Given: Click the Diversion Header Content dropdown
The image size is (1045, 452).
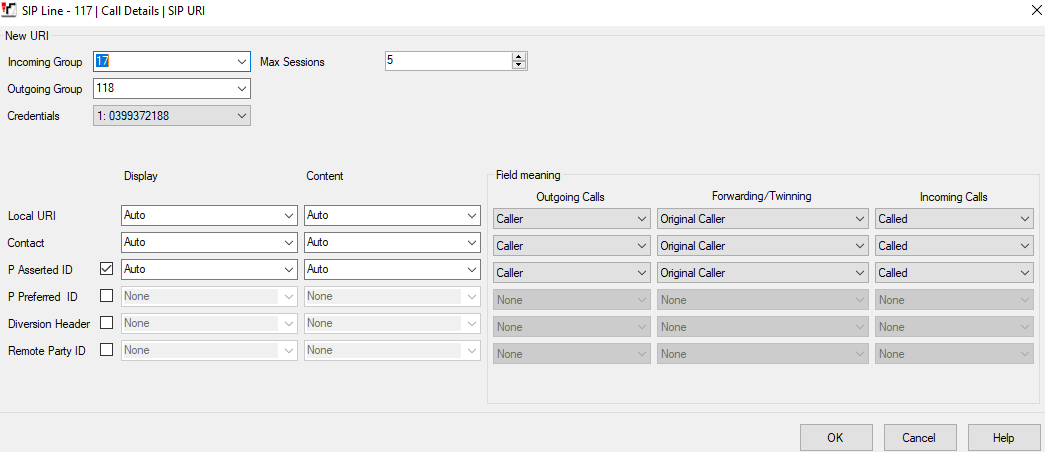Looking at the screenshot, I should point(393,323).
